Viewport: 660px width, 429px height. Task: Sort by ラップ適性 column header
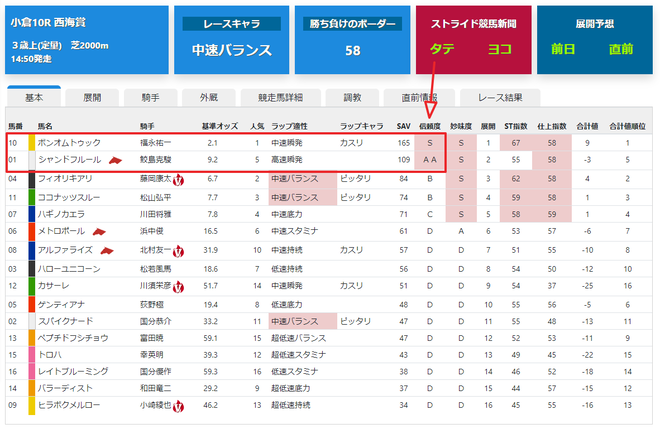click(289, 126)
